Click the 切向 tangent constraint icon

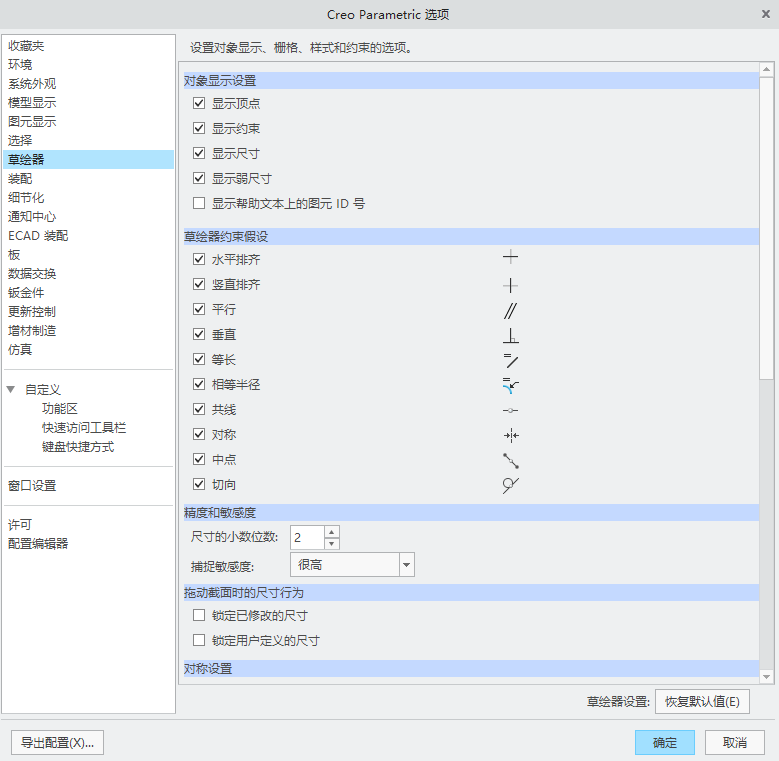pos(510,485)
